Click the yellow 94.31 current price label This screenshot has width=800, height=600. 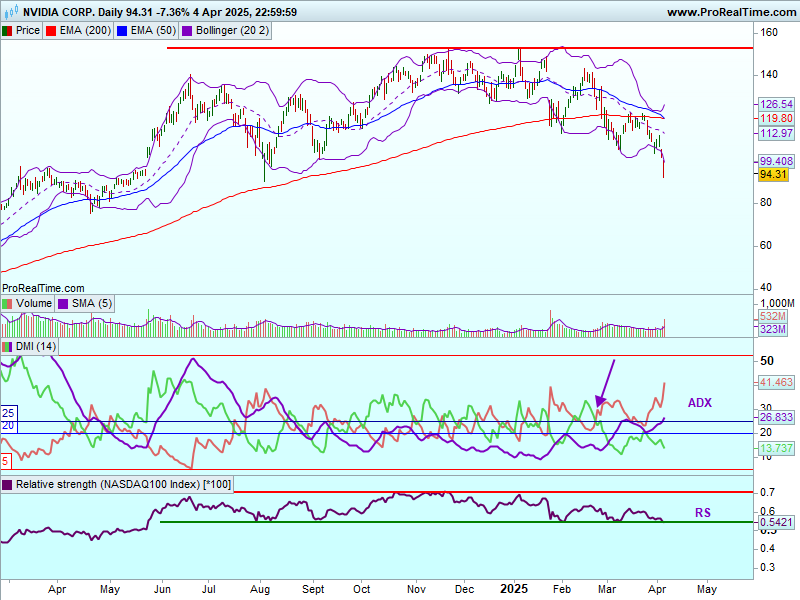click(x=773, y=174)
